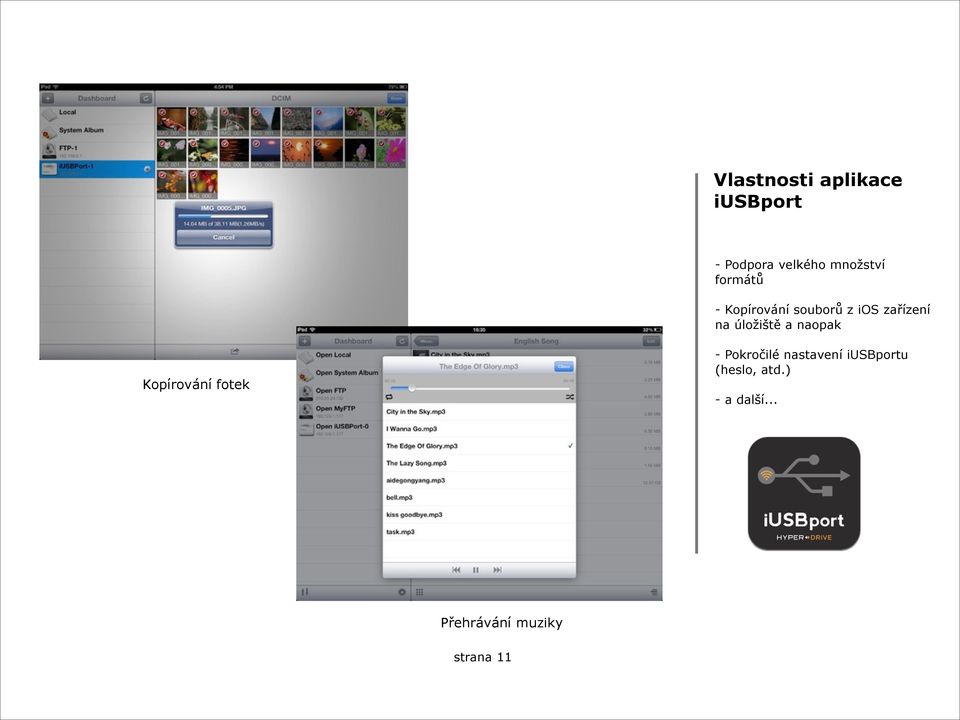
Task: Click the 'strana 11' page number
Action: tap(482, 657)
